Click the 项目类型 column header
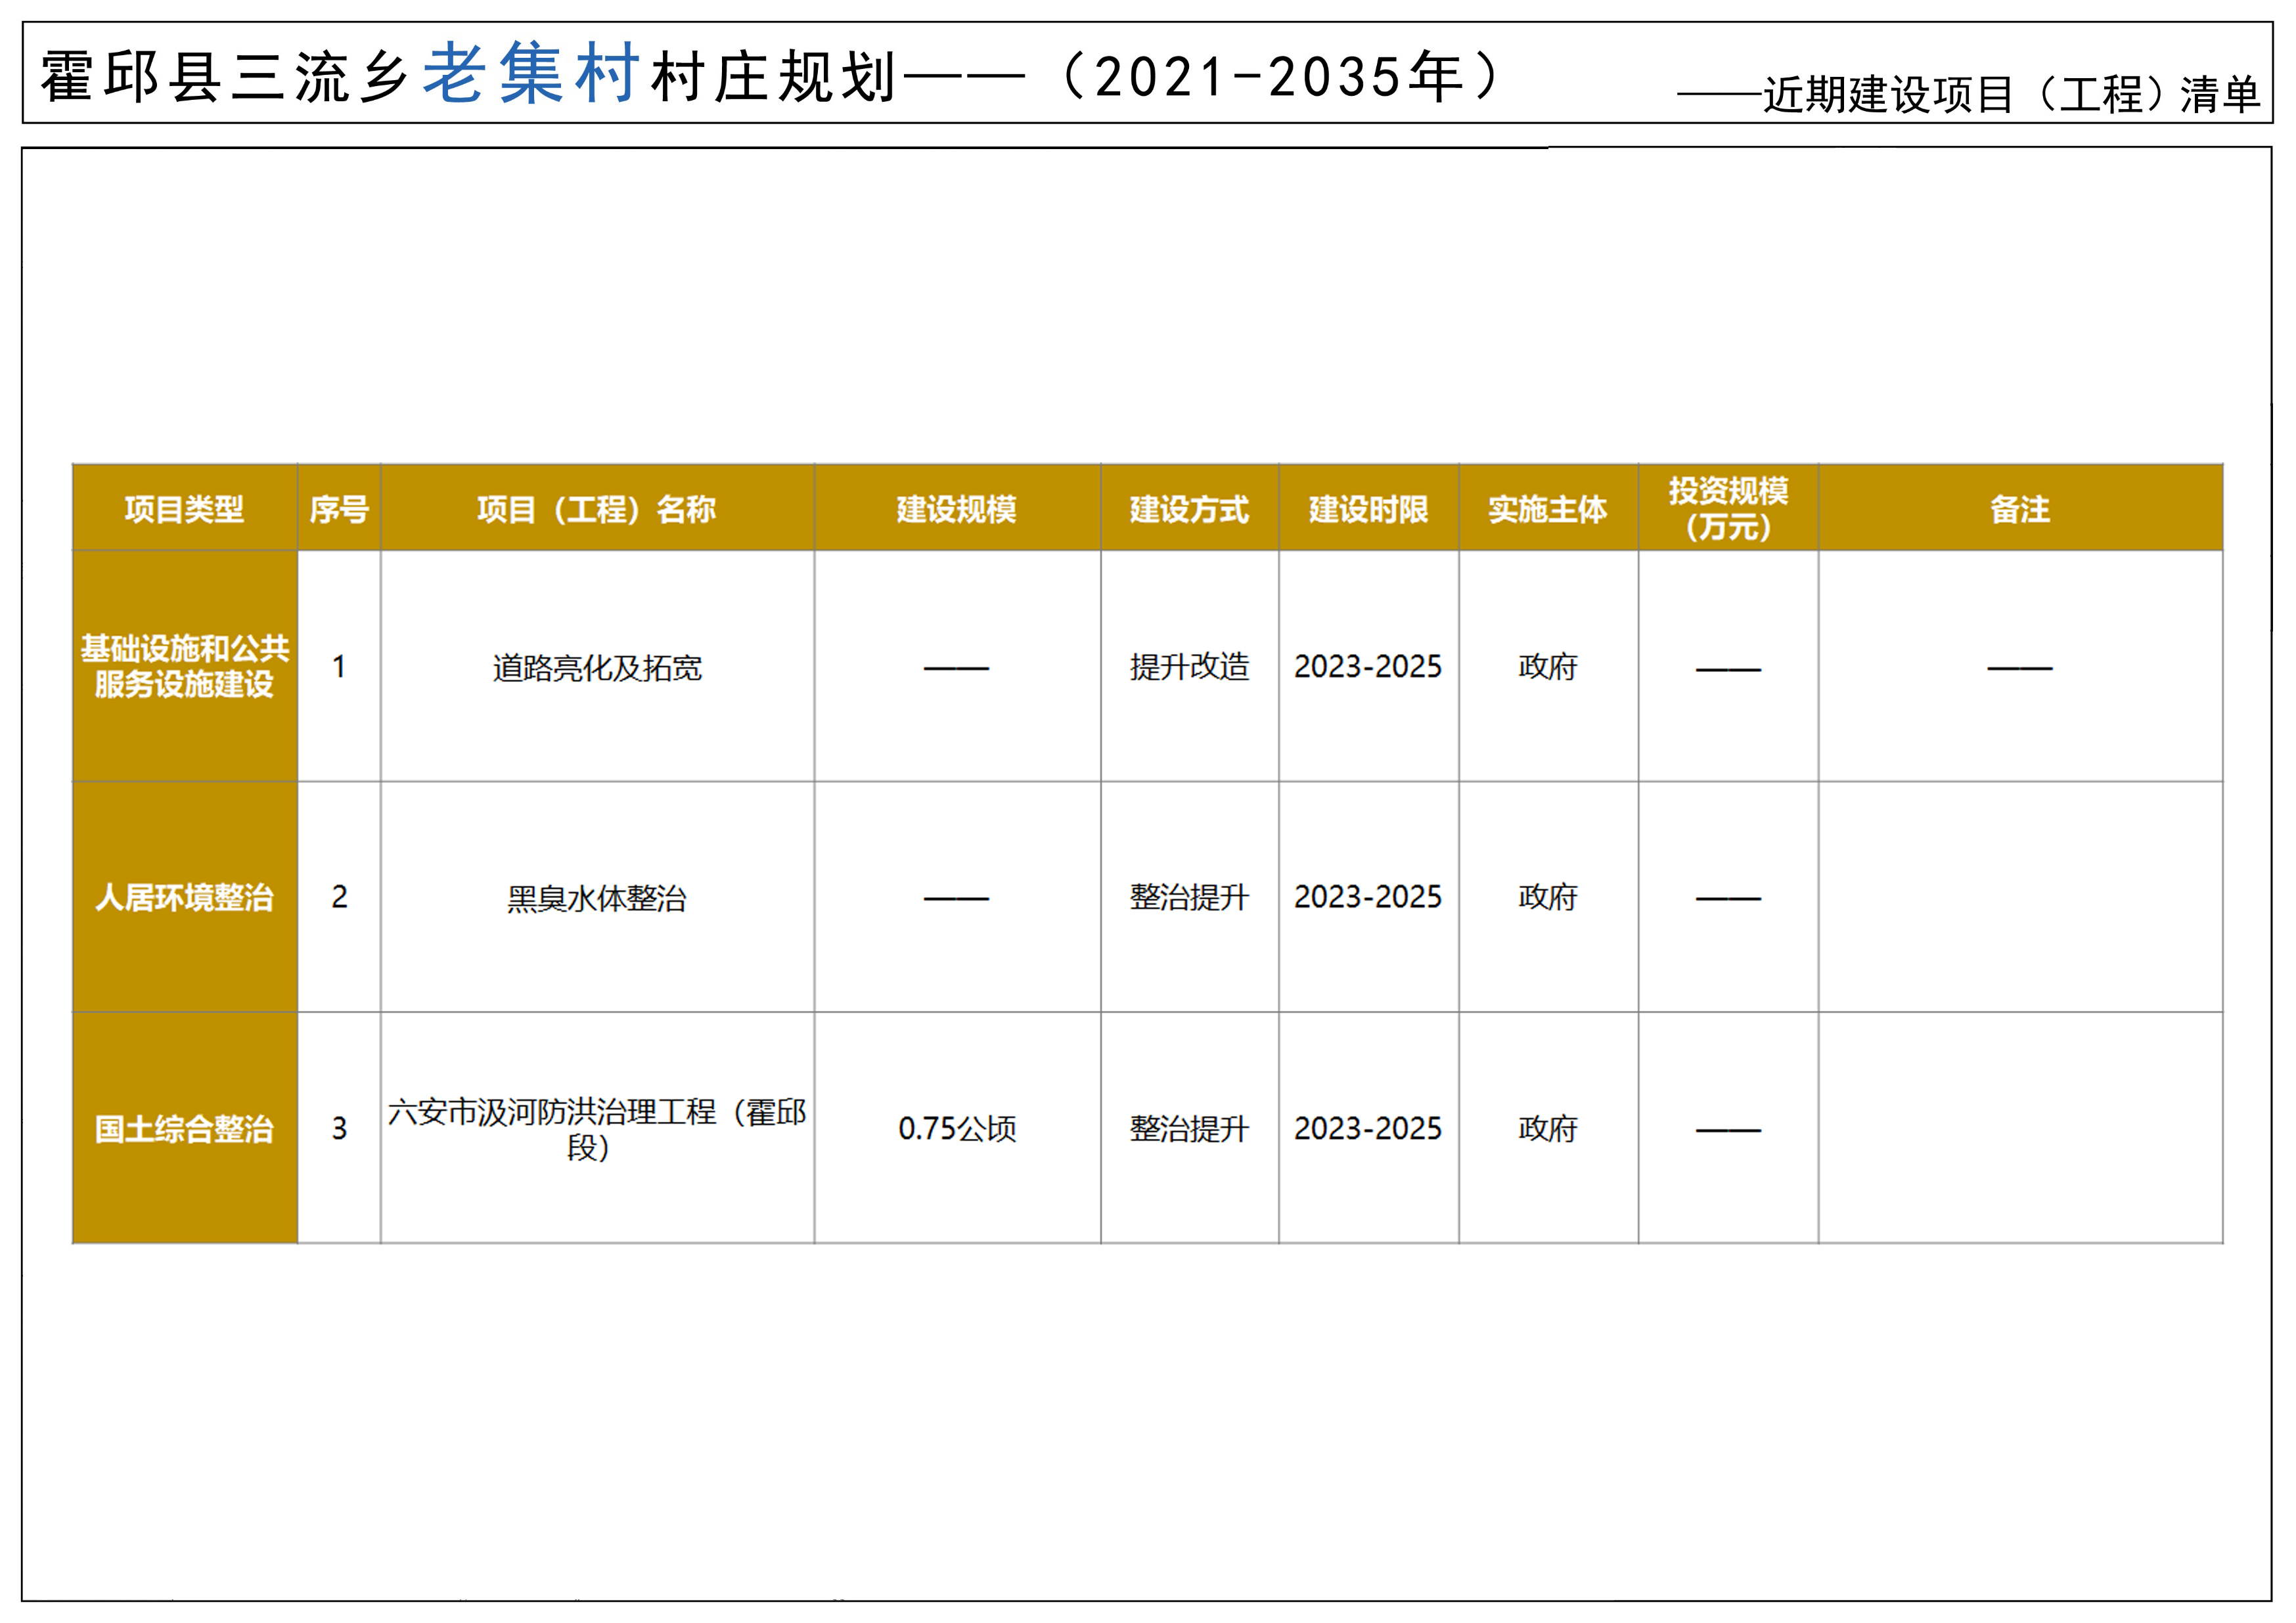Image resolution: width=2296 pixels, height=1623 pixels. tap(184, 509)
